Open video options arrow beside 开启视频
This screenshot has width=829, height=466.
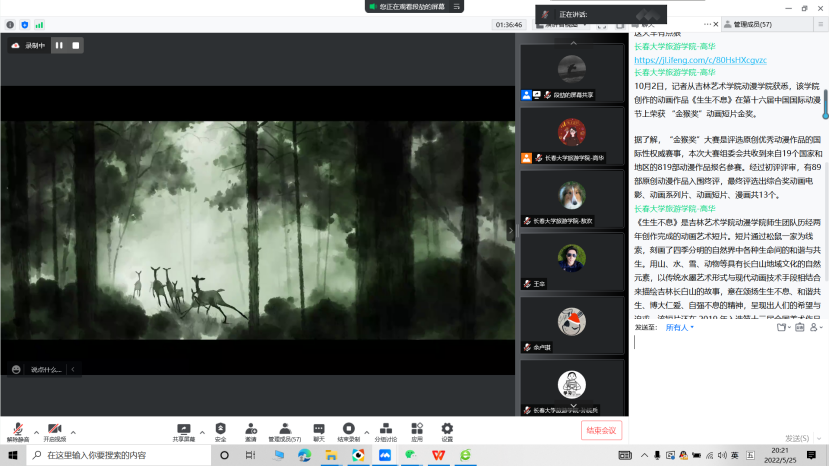(73, 432)
